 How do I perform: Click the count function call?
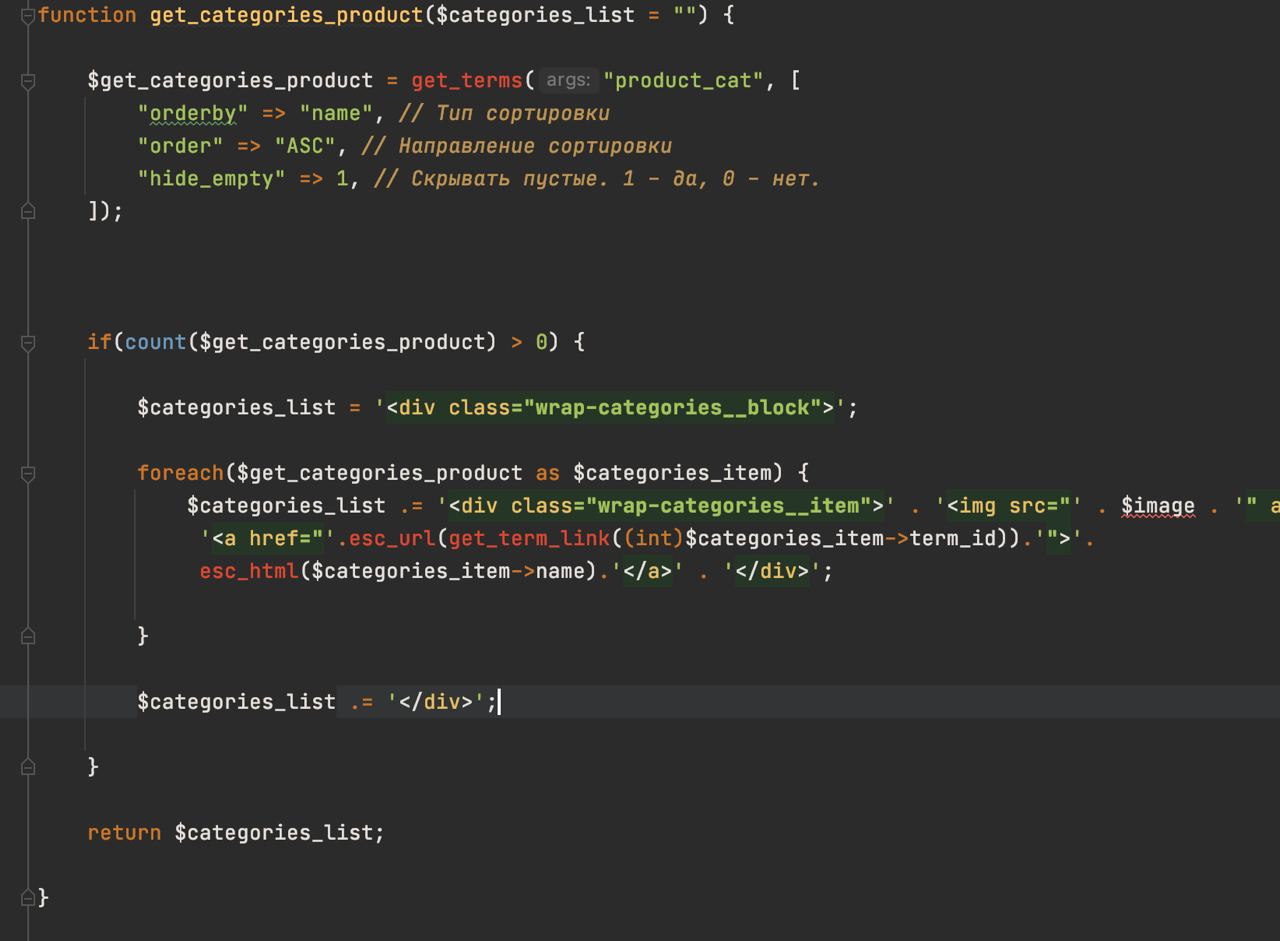click(155, 342)
